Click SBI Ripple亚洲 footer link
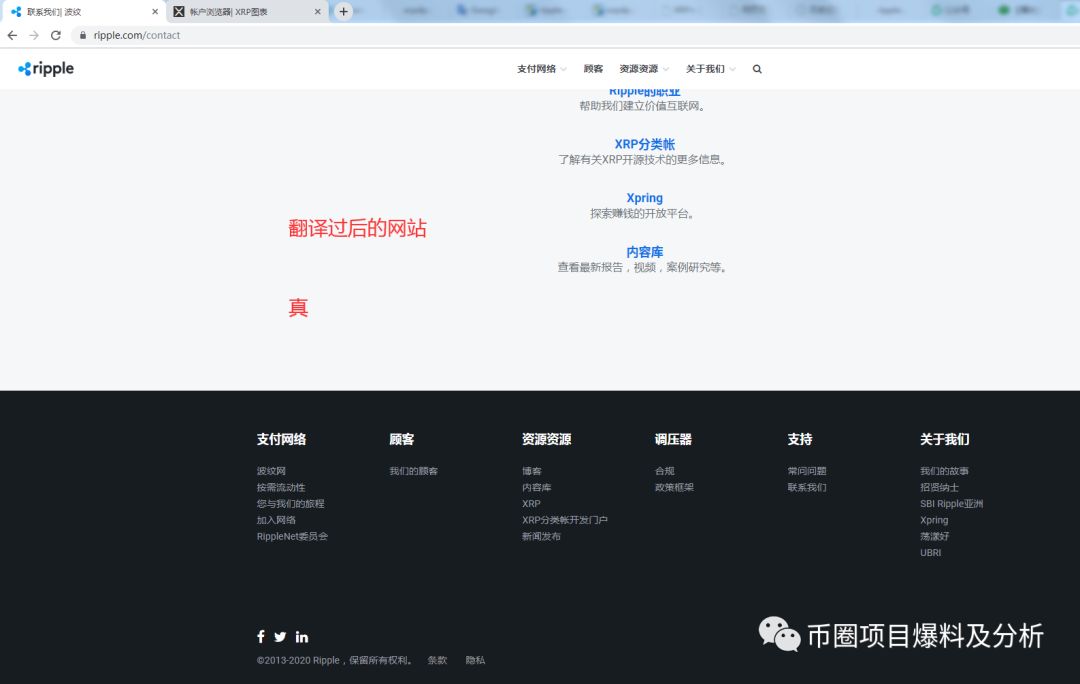 952,504
